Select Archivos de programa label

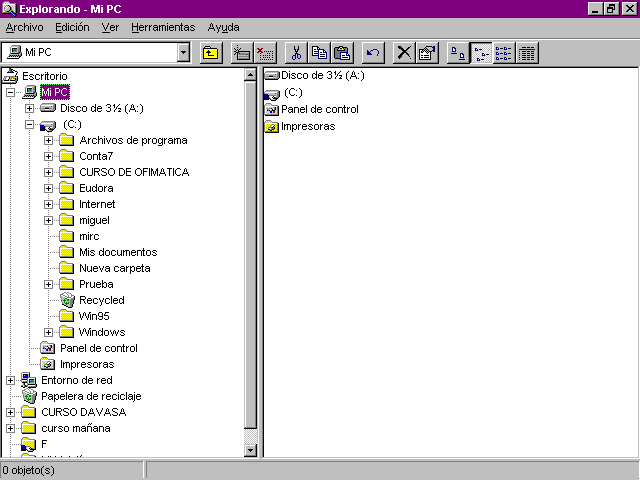pos(133,140)
